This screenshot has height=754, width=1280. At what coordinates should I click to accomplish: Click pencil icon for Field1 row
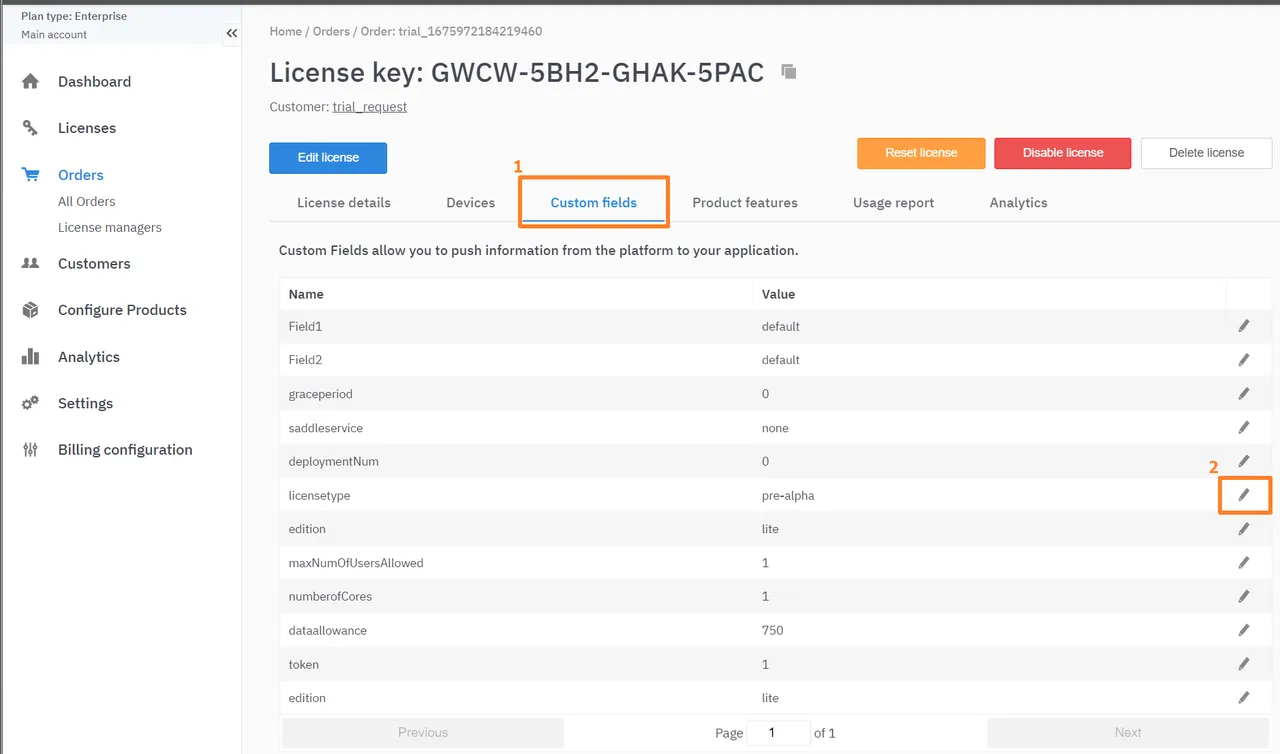coord(1244,326)
